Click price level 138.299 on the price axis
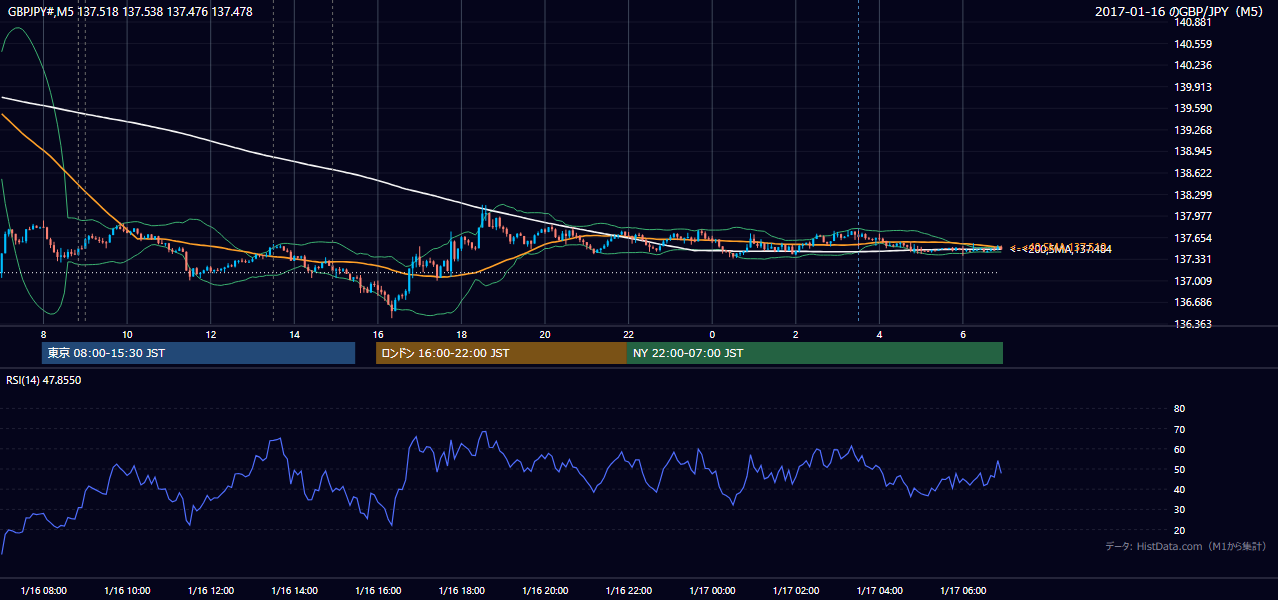1278x600 pixels. (x=1193, y=195)
